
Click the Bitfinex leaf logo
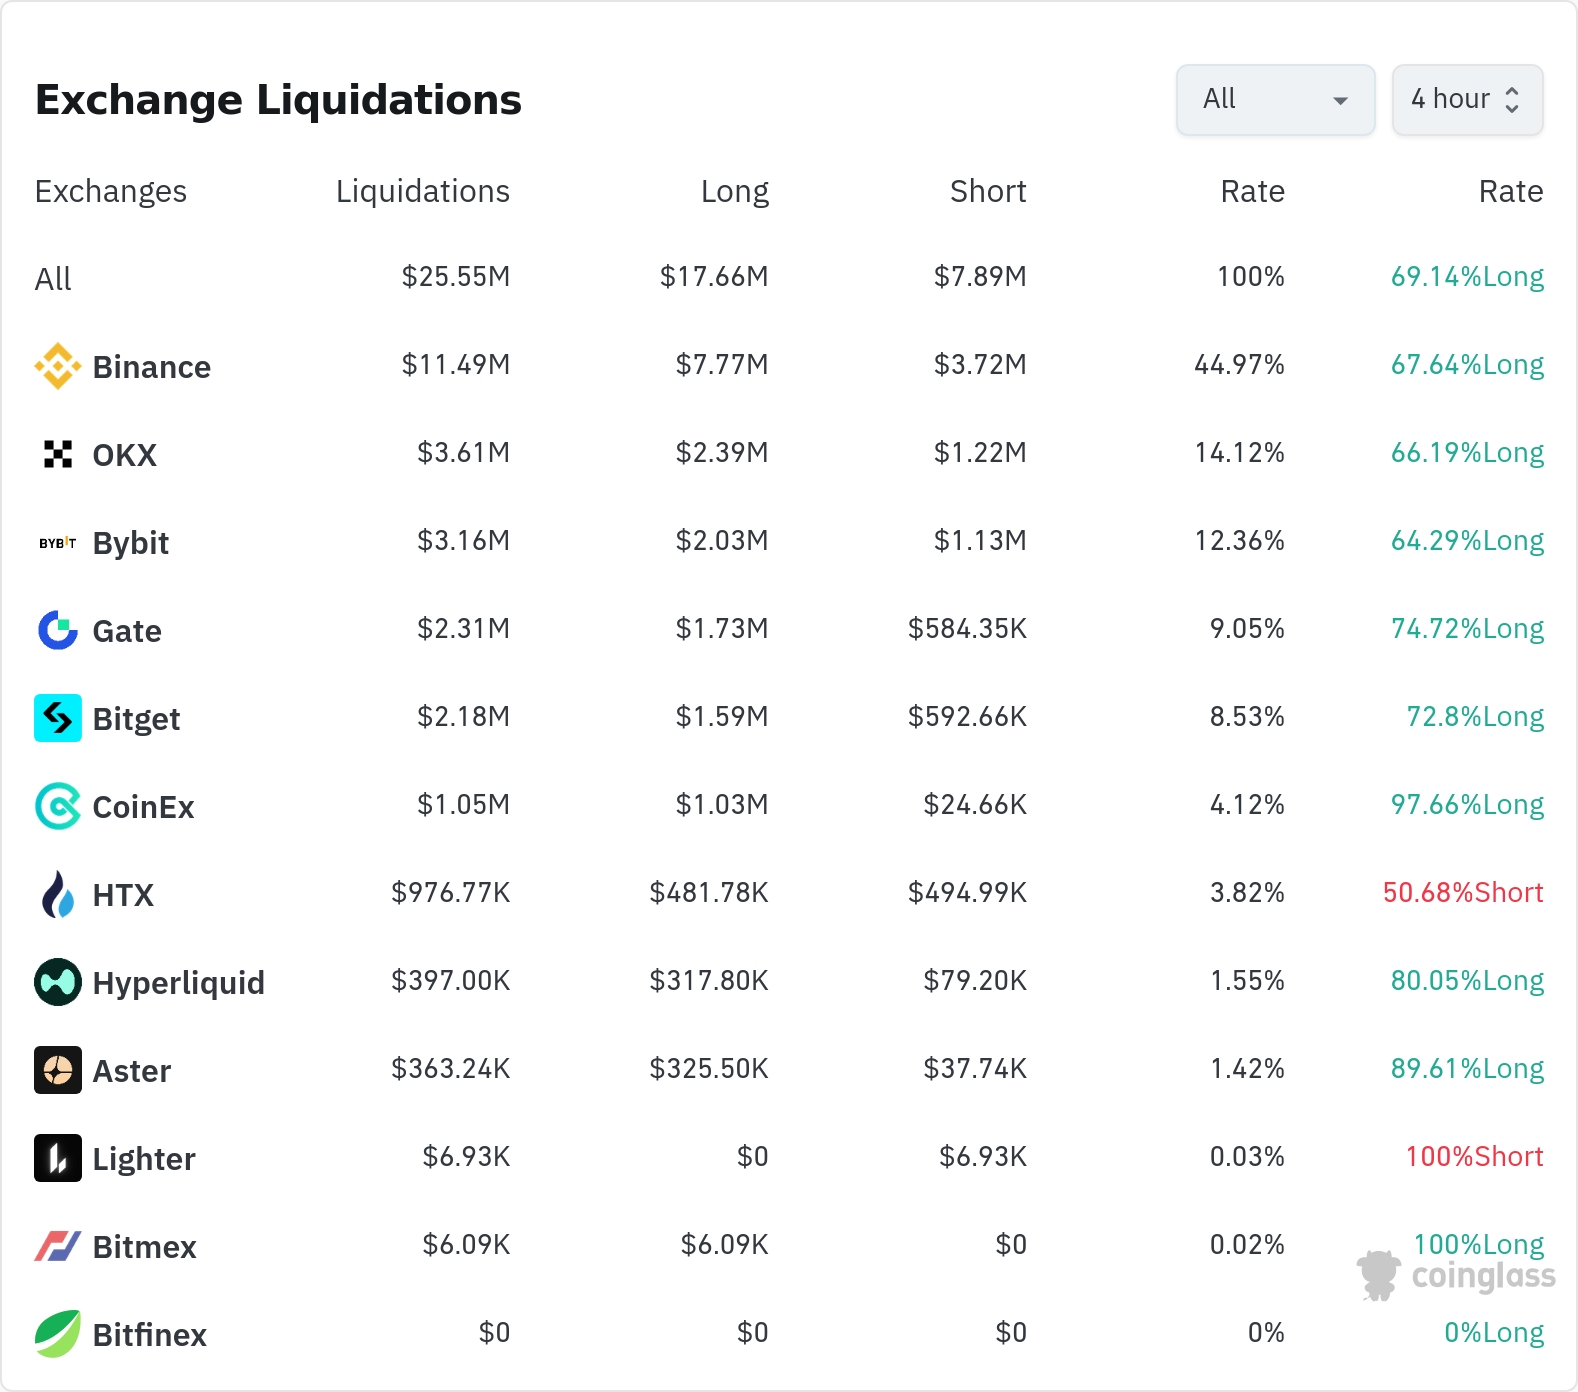point(58,1335)
